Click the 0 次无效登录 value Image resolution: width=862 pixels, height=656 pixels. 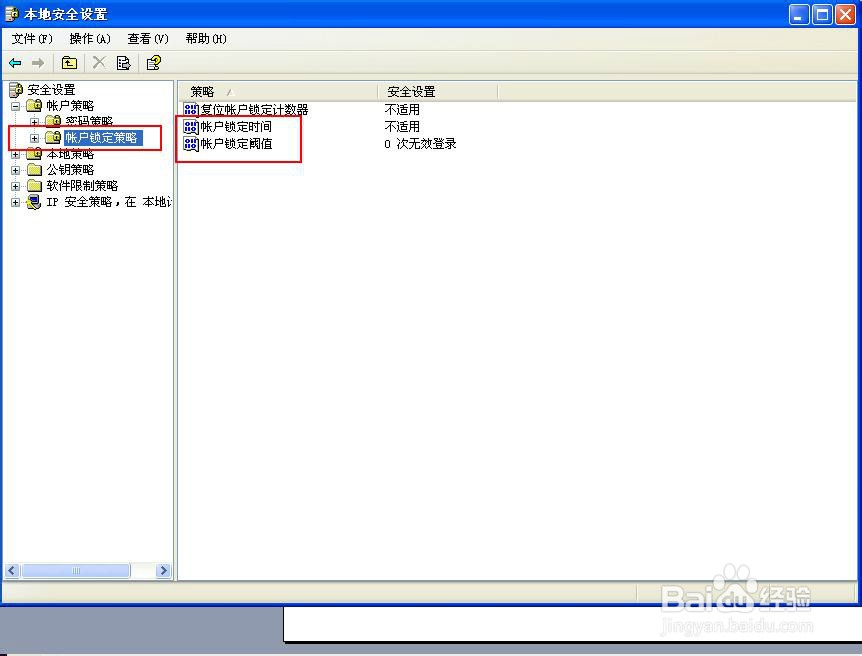point(421,144)
